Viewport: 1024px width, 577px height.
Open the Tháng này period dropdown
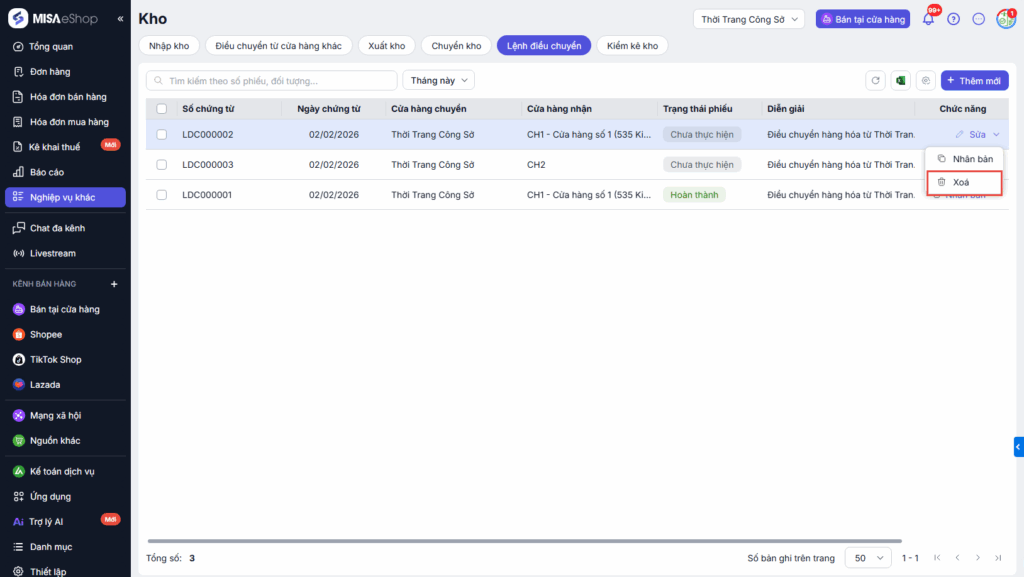(x=438, y=81)
